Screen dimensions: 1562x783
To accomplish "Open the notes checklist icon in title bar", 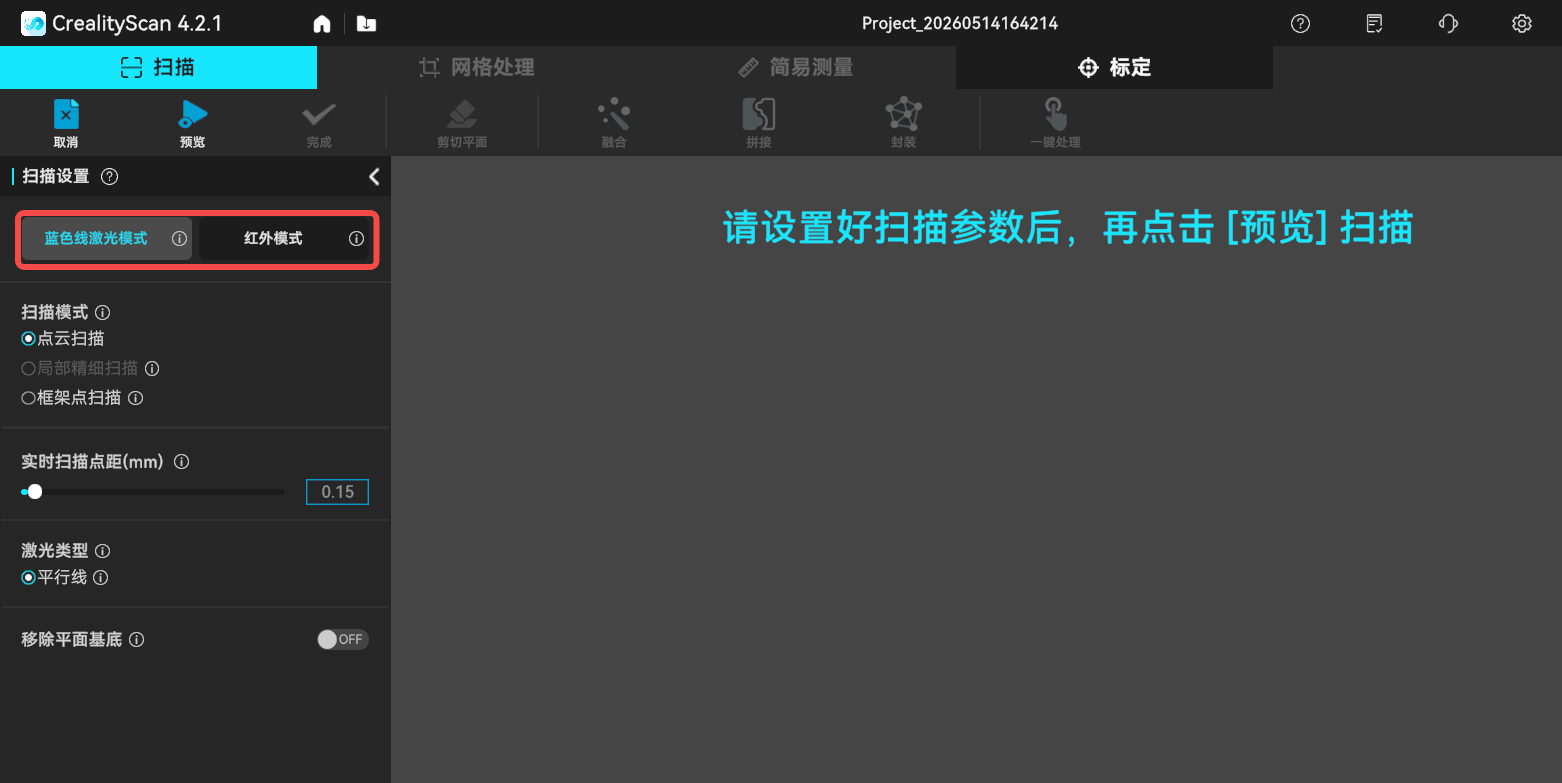I will pyautogui.click(x=1375, y=23).
